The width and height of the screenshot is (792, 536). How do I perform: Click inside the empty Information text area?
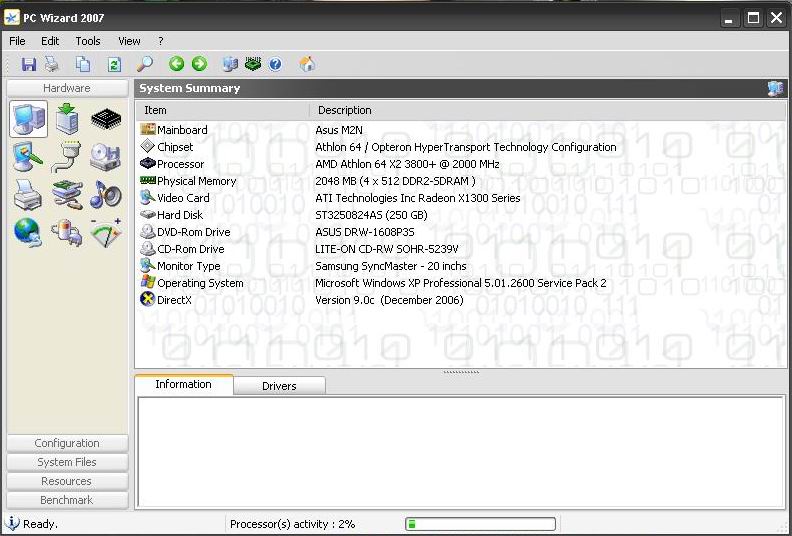pyautogui.click(x=461, y=452)
